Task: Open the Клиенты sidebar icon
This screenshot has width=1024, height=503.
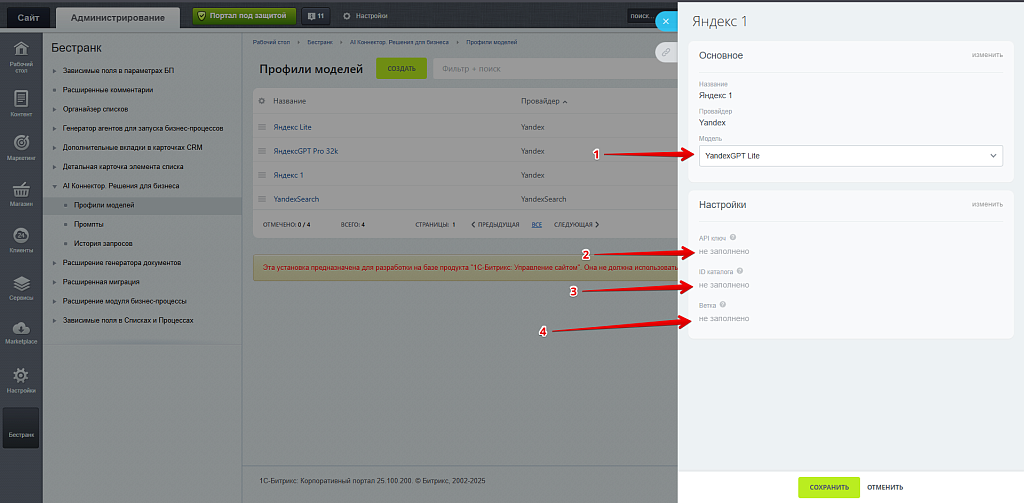Action: click(x=21, y=239)
